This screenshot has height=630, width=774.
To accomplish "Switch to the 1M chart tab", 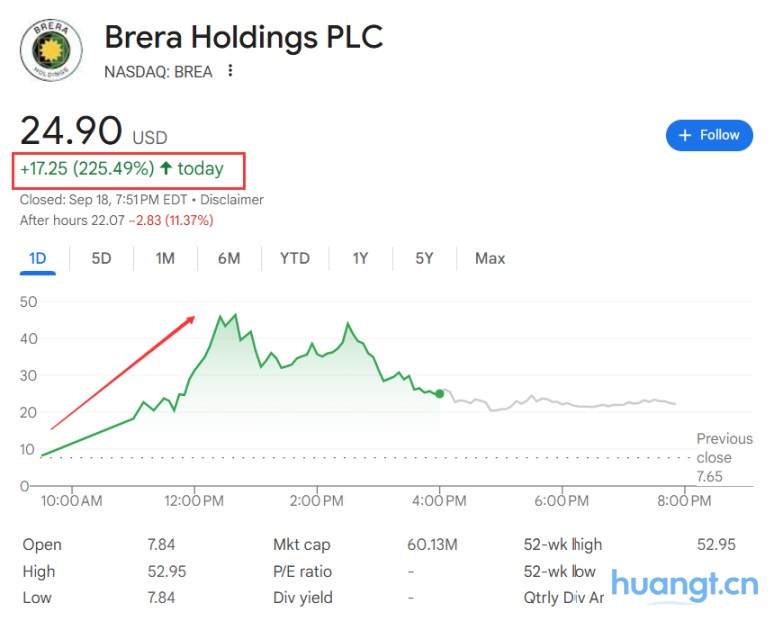I will (x=165, y=258).
